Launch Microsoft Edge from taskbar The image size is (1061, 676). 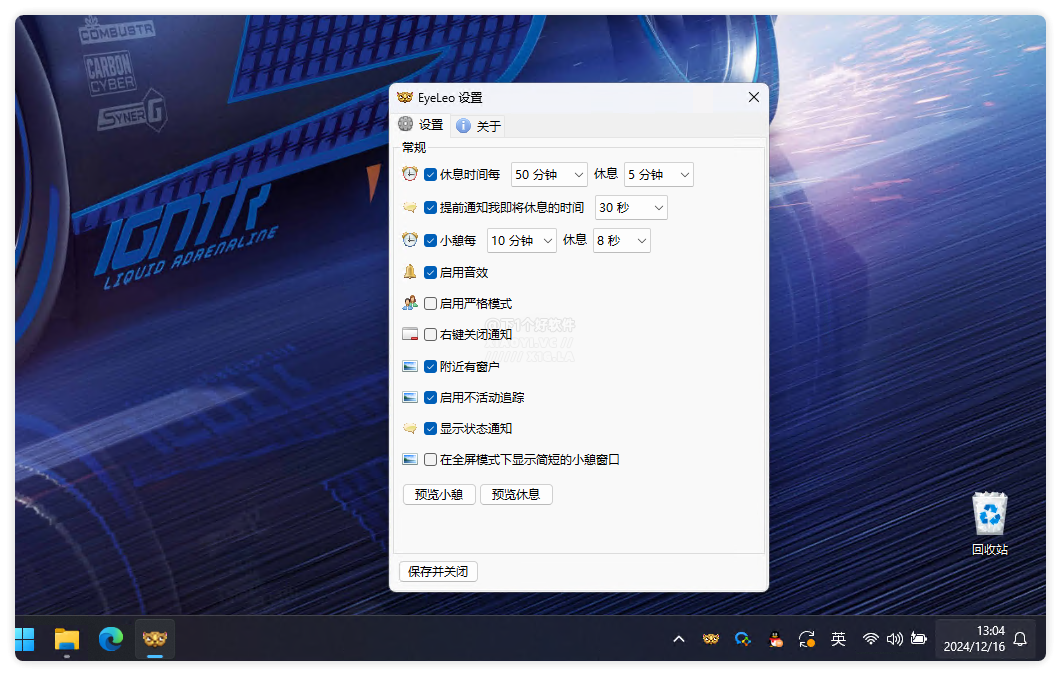coord(110,639)
